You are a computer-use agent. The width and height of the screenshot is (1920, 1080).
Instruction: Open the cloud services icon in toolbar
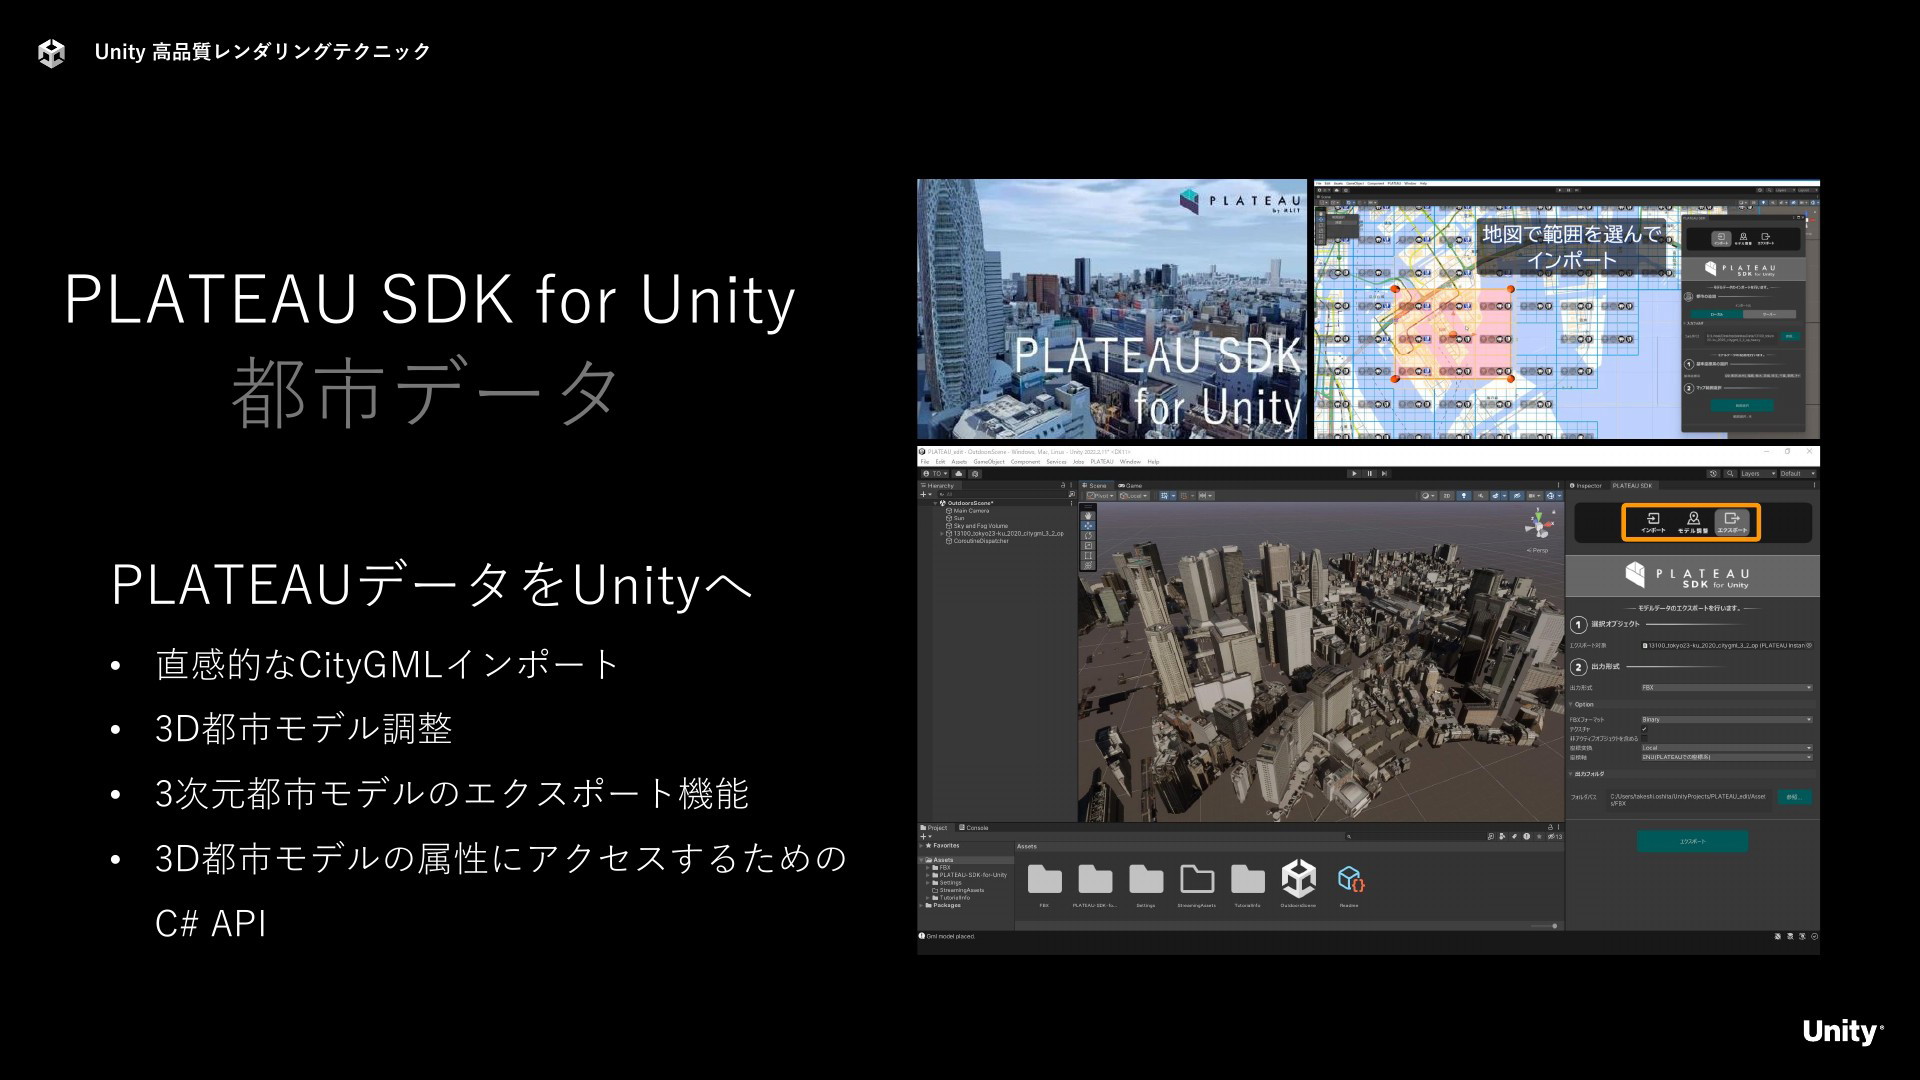point(959,474)
